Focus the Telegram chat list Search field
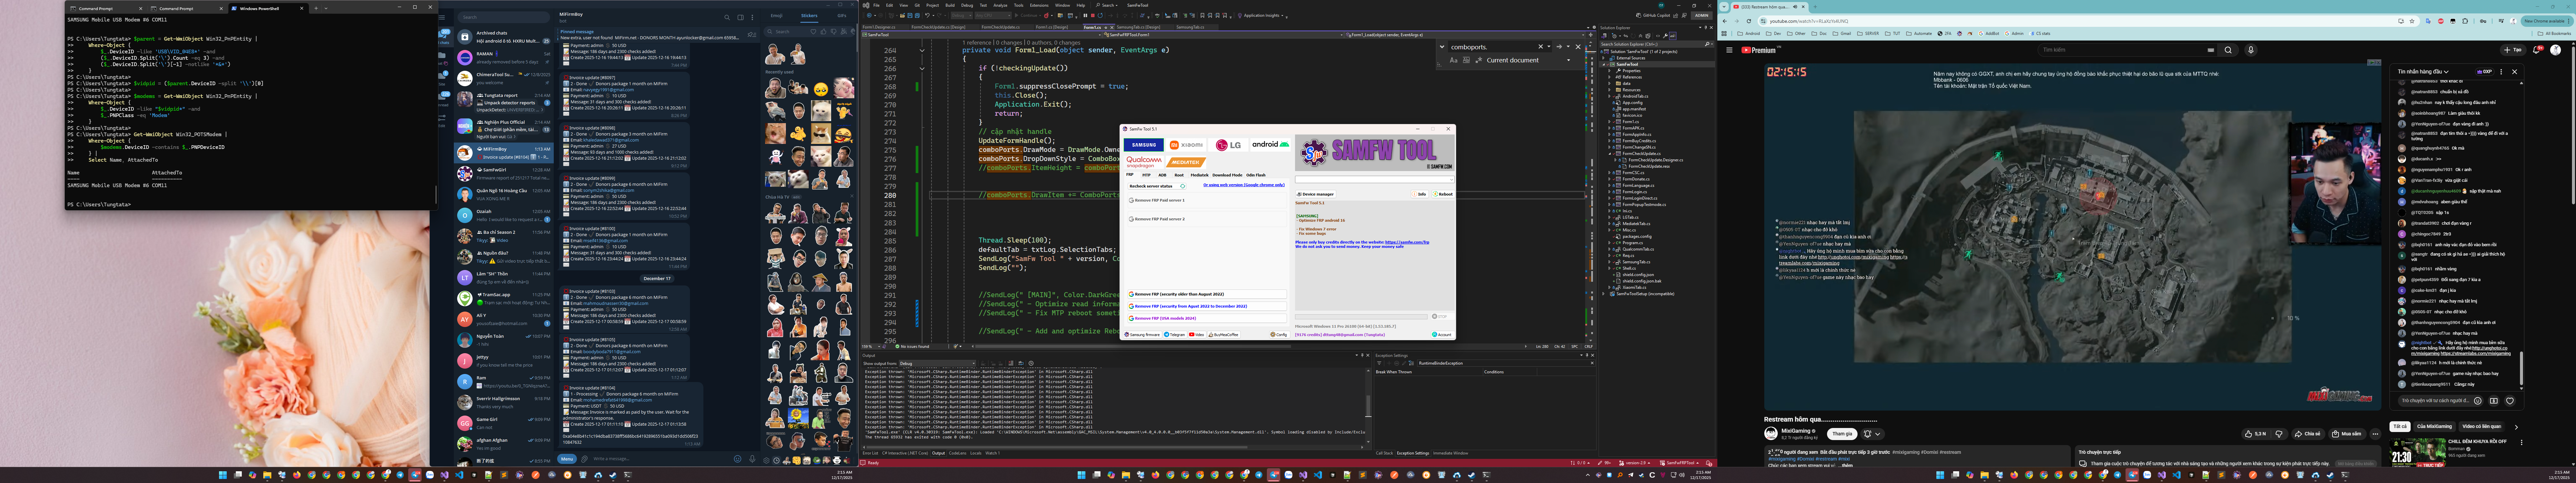Image resolution: width=2576 pixels, height=483 pixels. [x=504, y=17]
